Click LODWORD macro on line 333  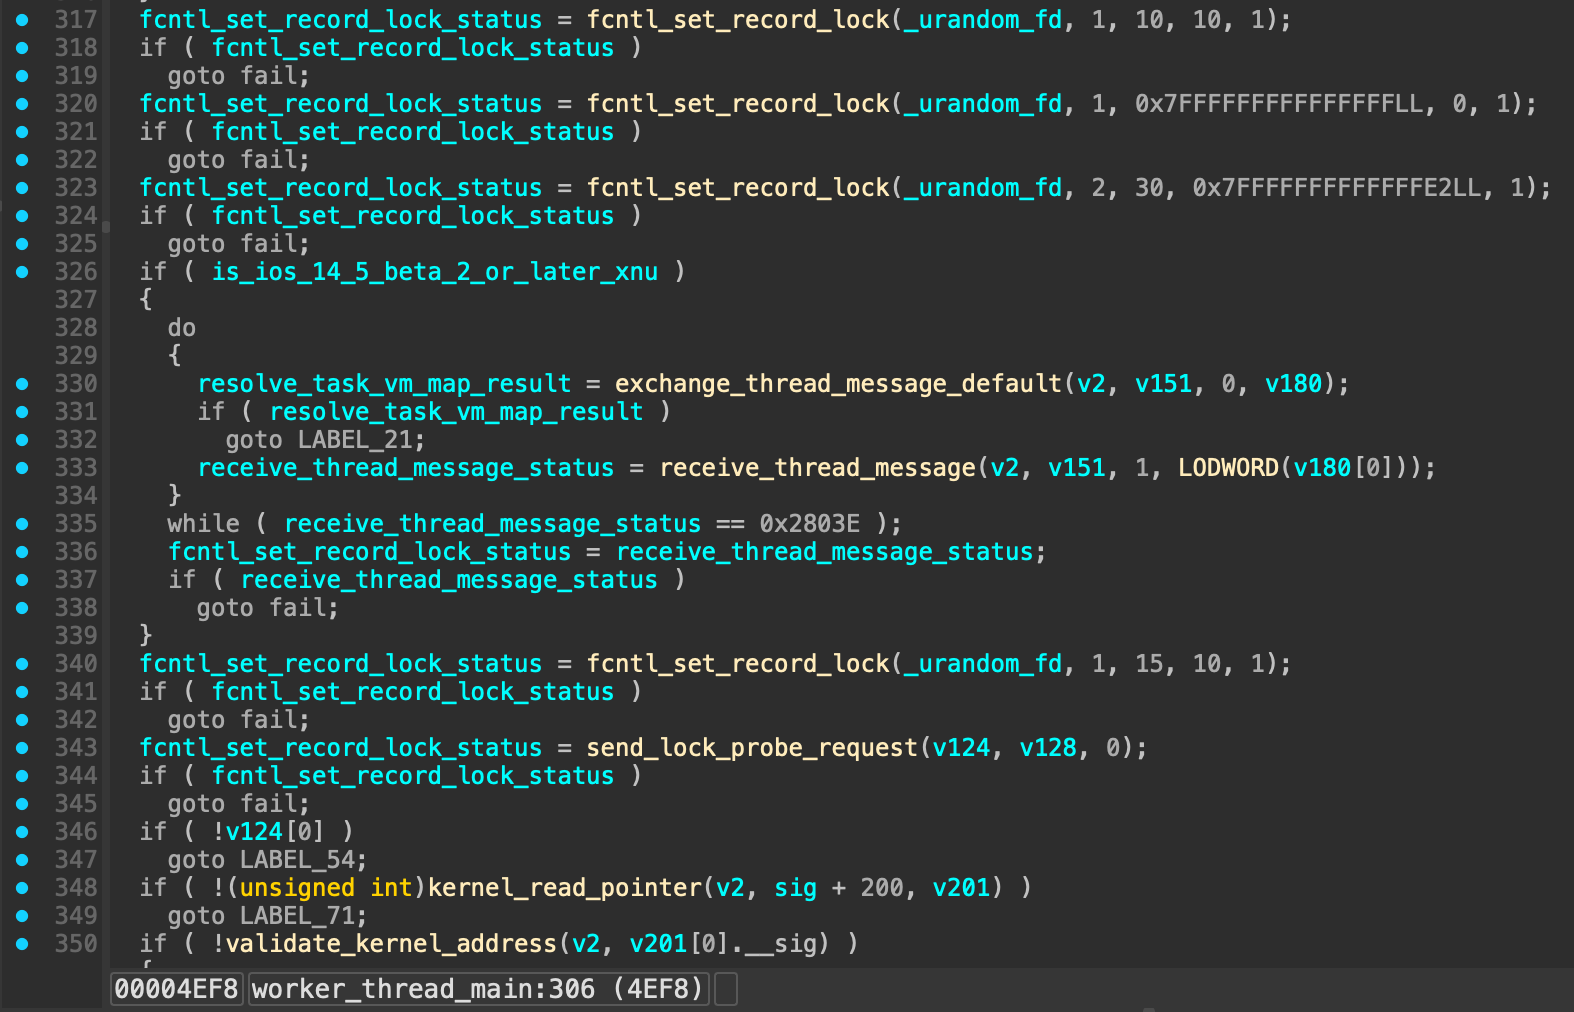click(x=1228, y=468)
